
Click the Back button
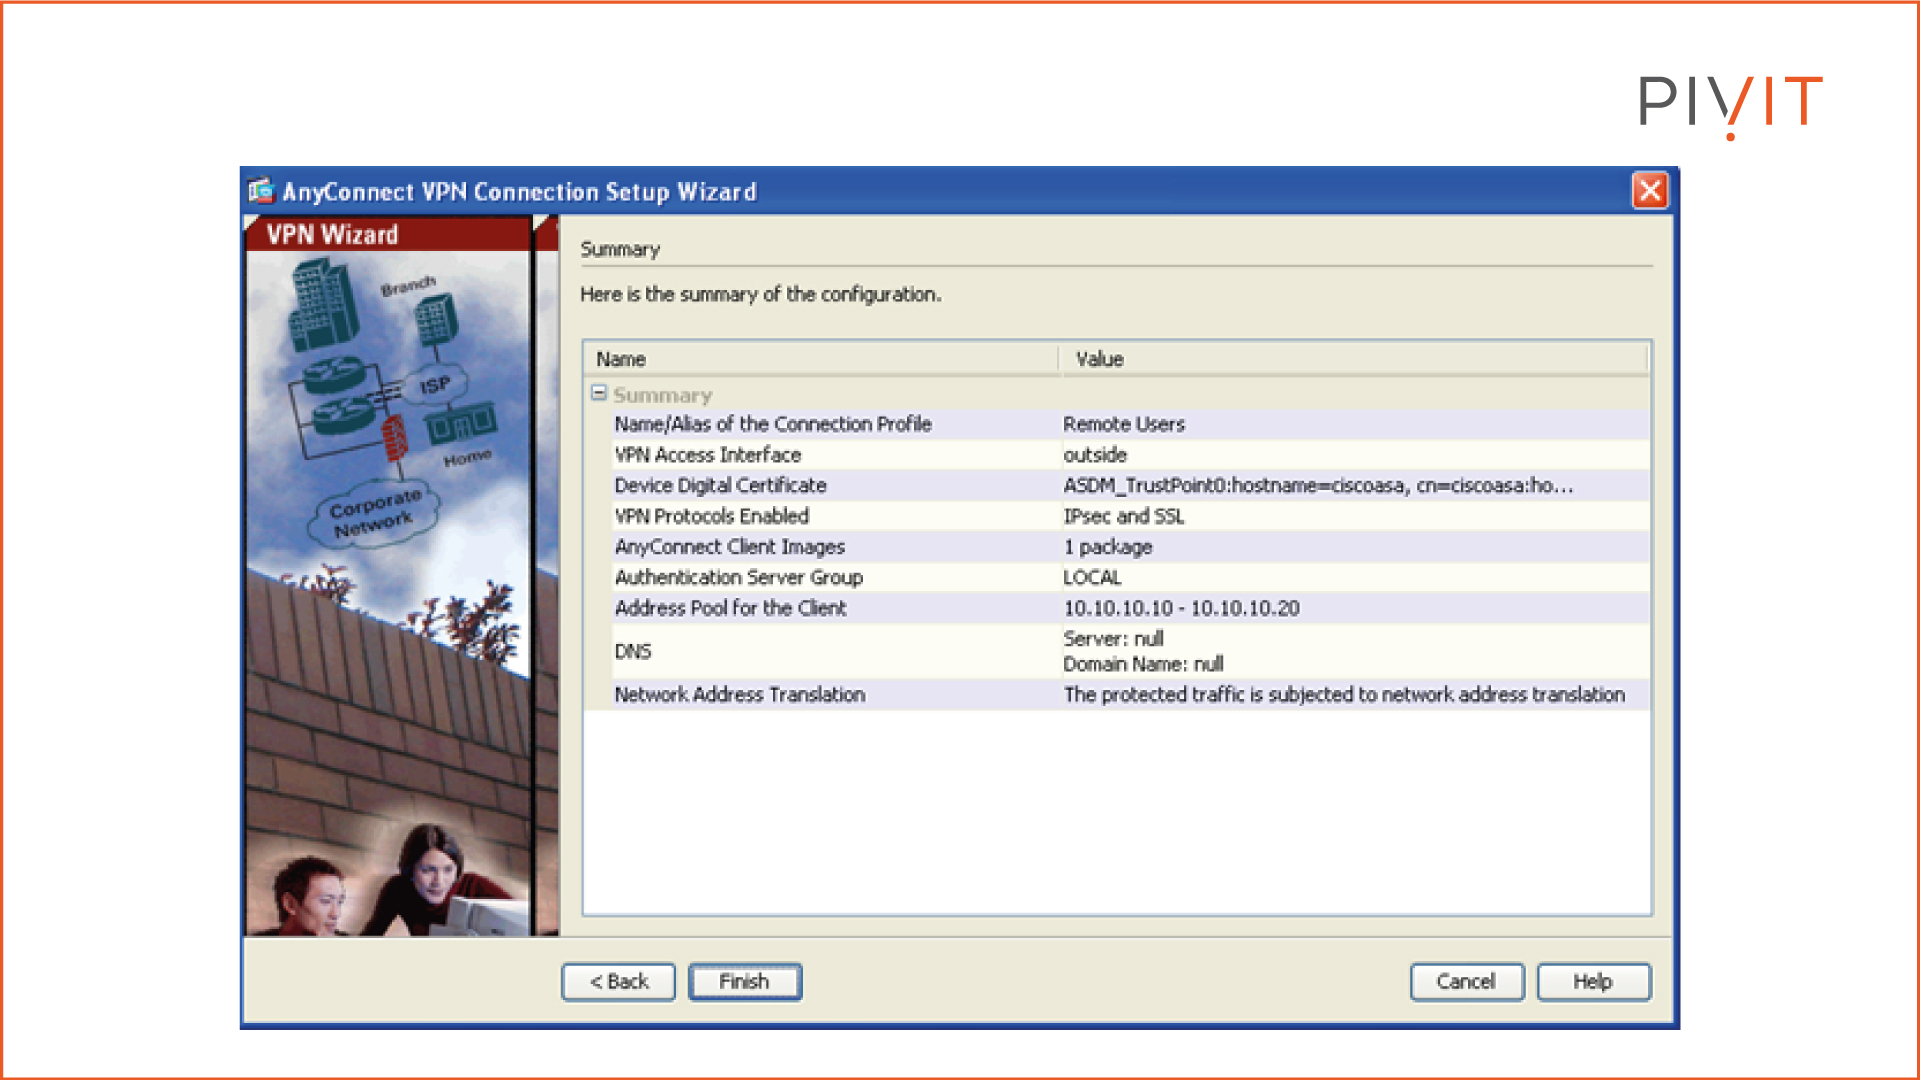point(618,981)
